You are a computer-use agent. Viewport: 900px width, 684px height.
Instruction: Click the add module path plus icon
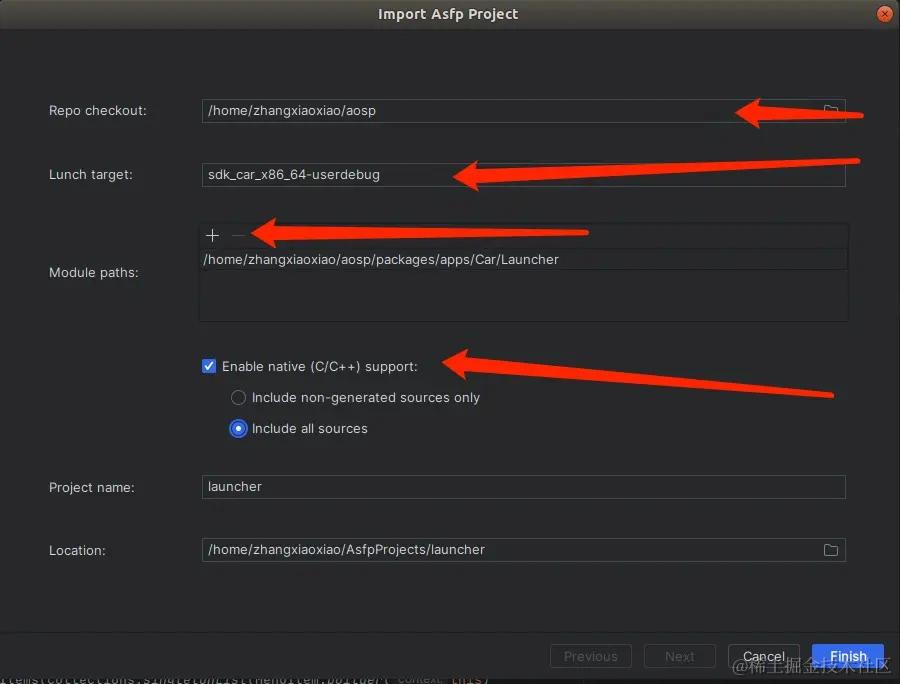[x=212, y=235]
